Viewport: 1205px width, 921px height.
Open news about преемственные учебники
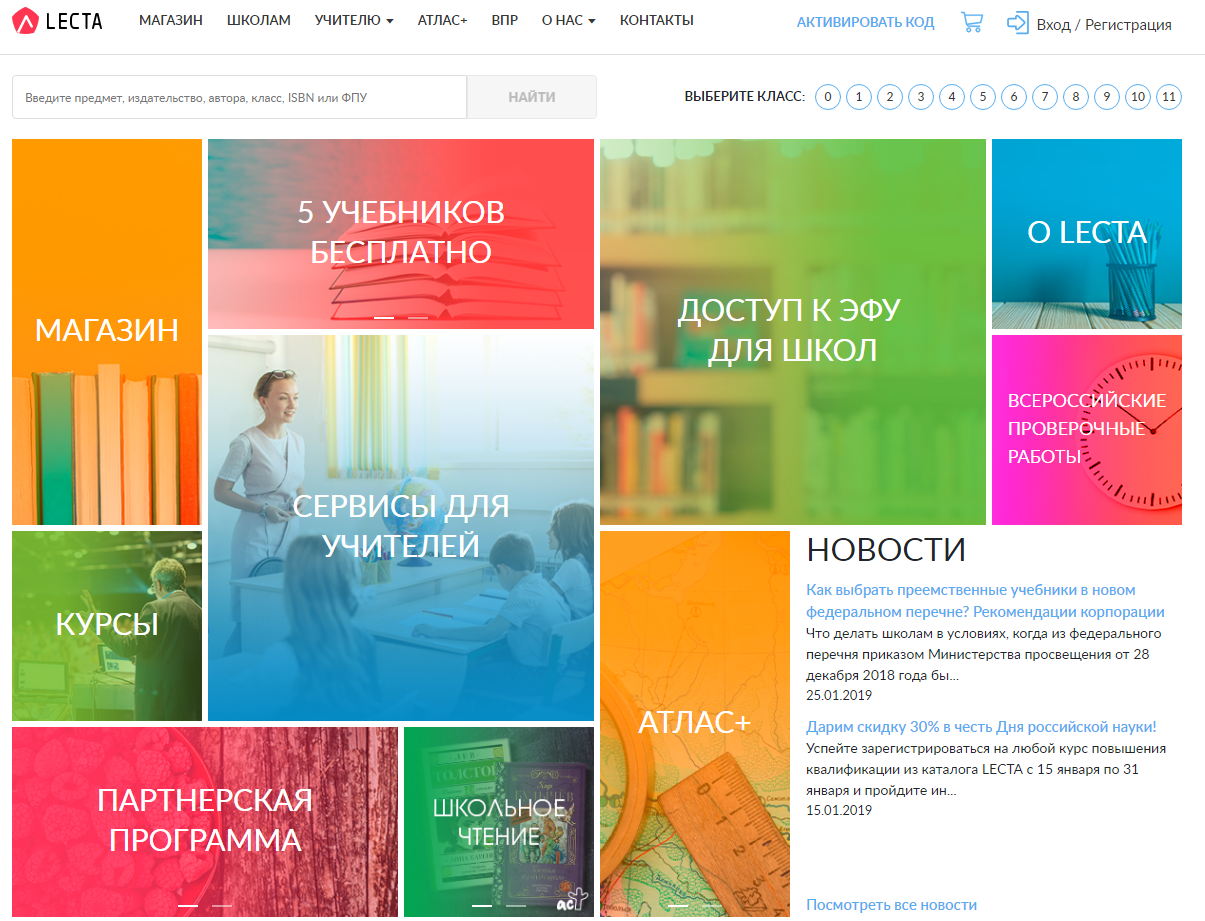pos(985,601)
